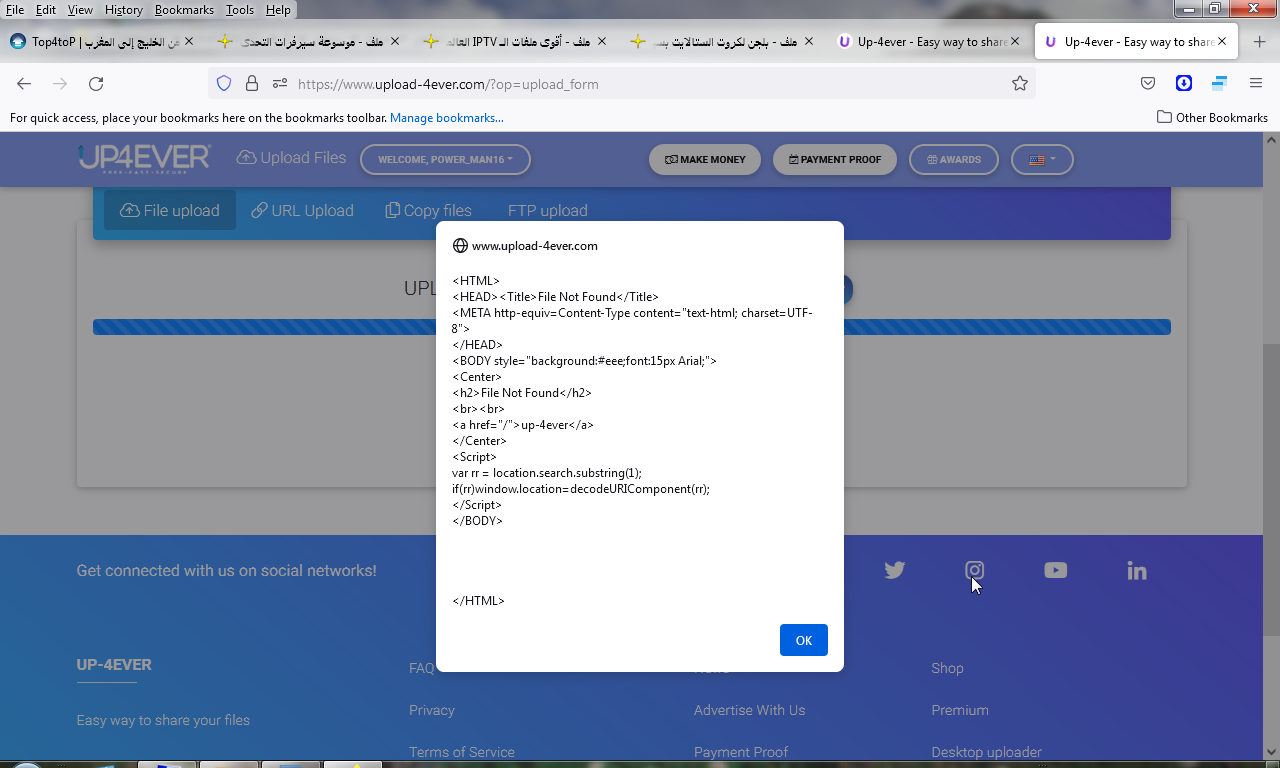The image size is (1280, 768).
Task: Open the Bookmarks menu
Action: point(184,10)
